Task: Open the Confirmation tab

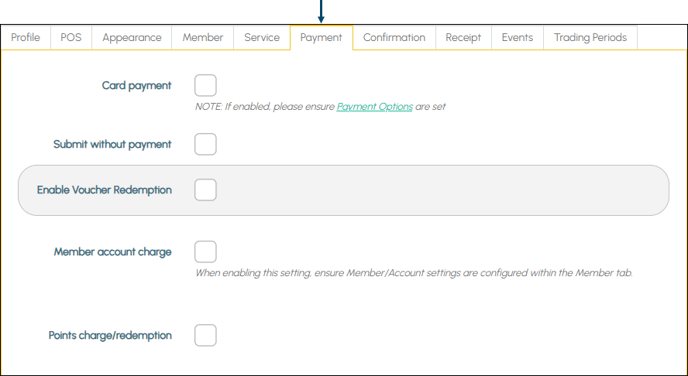Action: pyautogui.click(x=394, y=38)
